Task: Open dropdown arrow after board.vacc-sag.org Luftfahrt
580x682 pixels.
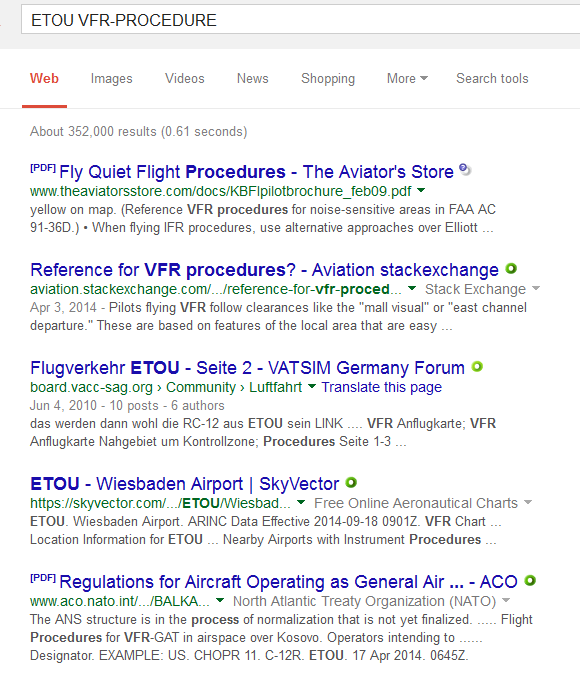Action: pyautogui.click(x=312, y=386)
